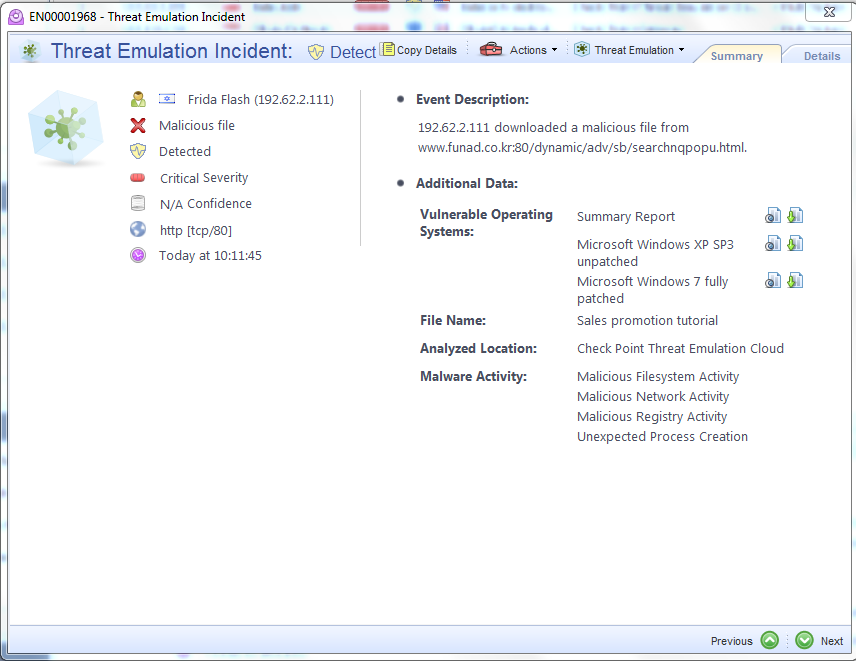View the Summary Report icon
This screenshot has height=661, width=856.
pos(773,216)
